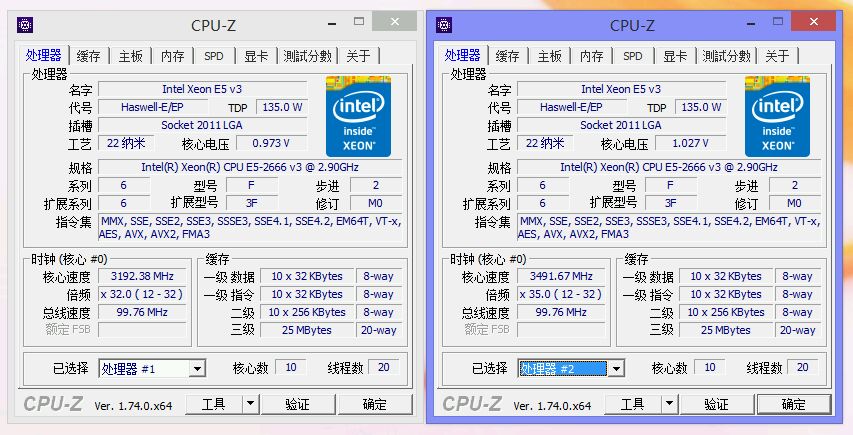Image resolution: width=853 pixels, height=435 pixels.
Task: Switch to 主板 tab in the right window
Action: click(549, 56)
